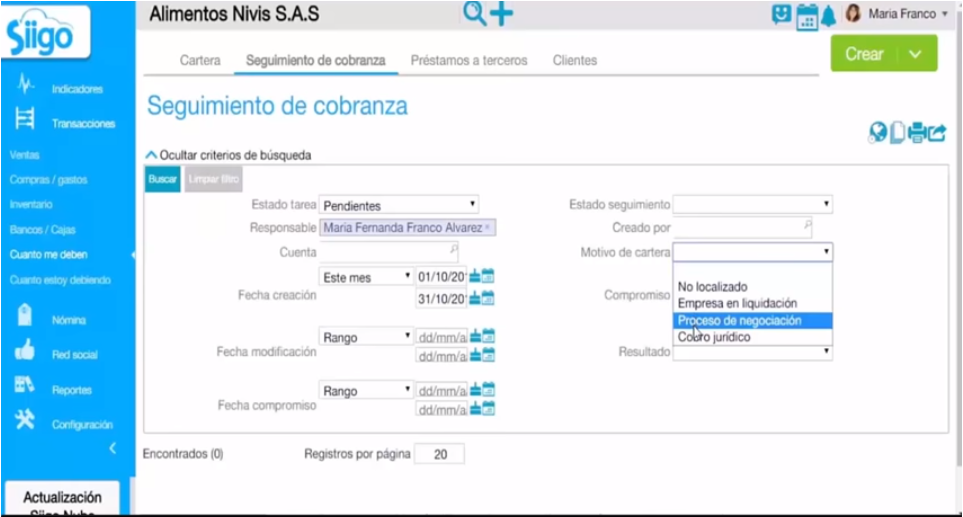The width and height of the screenshot is (963, 517).
Task: Open Configuración tools icon in sidebar
Action: click(25, 420)
